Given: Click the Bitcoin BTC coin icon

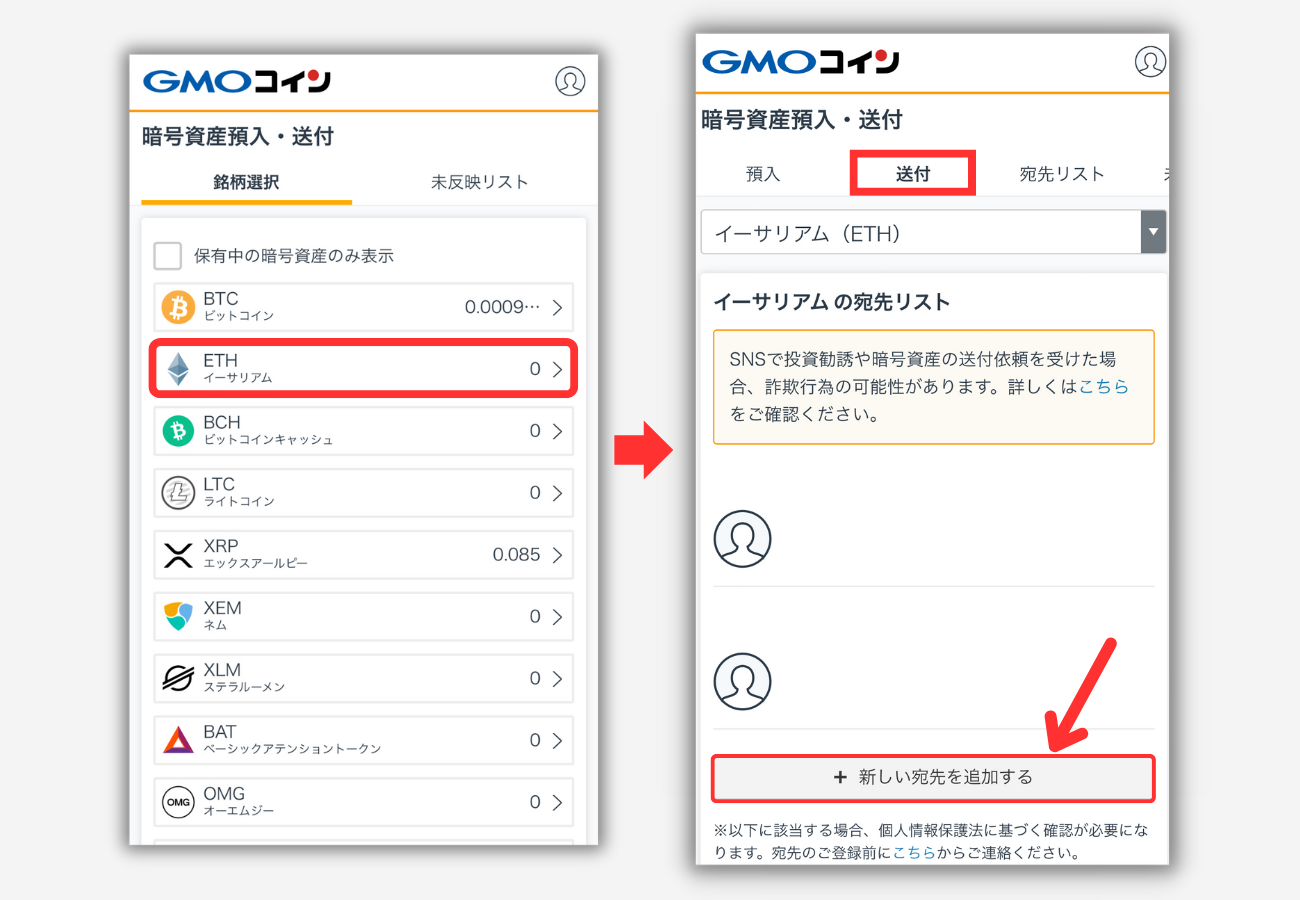Looking at the screenshot, I should [x=178, y=308].
